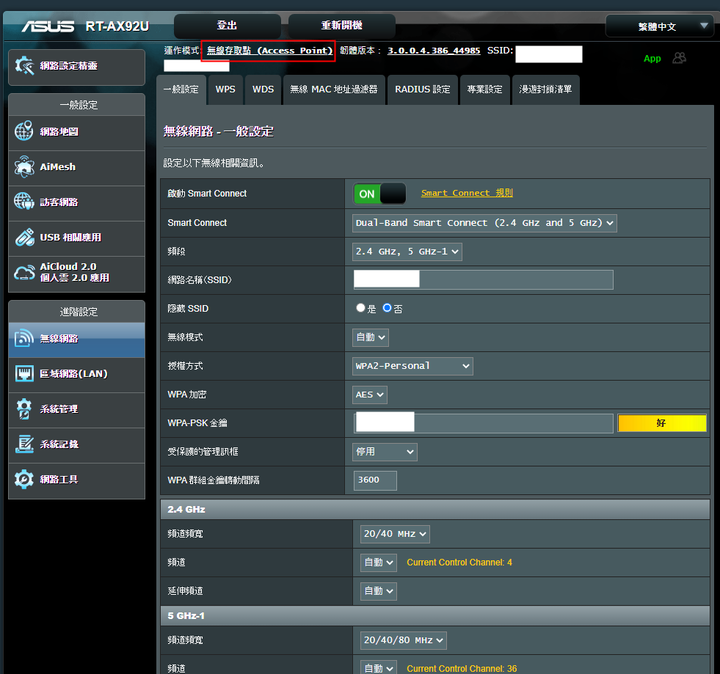The height and width of the screenshot is (674, 720).
Task: Click the System Administration gear icon
Action: click(x=24, y=409)
